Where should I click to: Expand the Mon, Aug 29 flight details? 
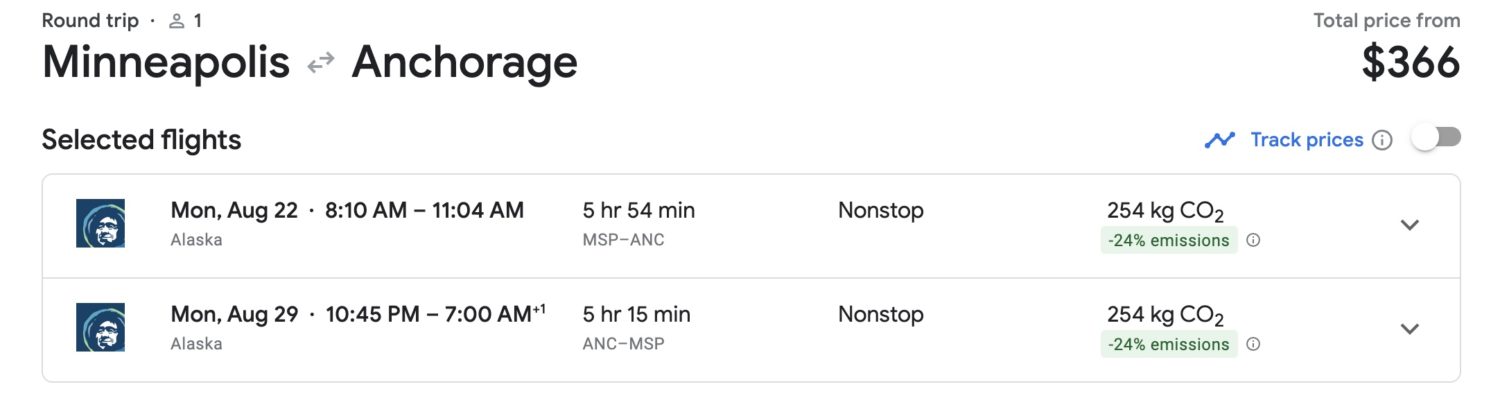click(1409, 329)
